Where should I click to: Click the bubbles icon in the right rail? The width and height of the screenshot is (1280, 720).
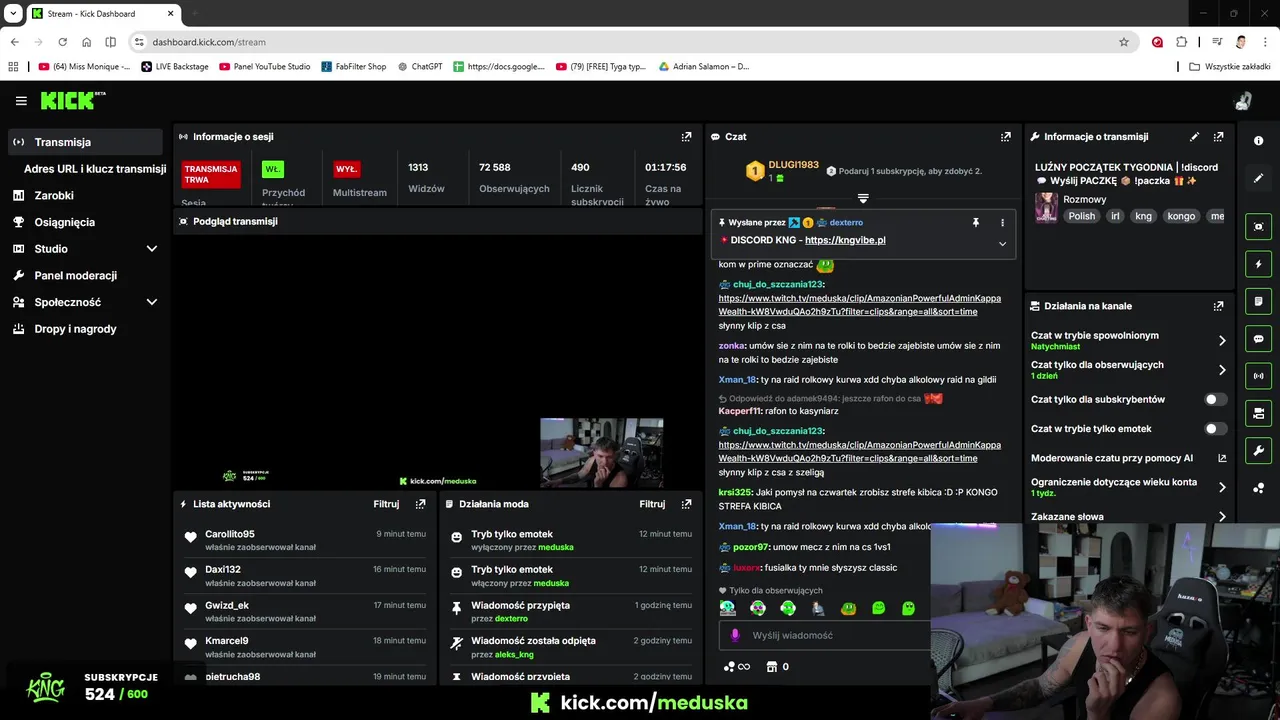click(1258, 488)
